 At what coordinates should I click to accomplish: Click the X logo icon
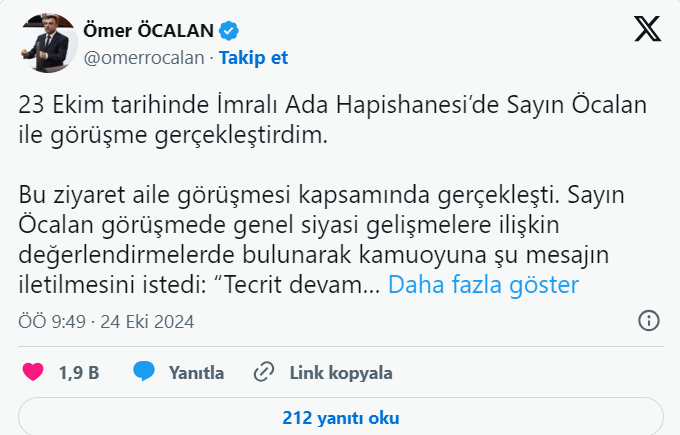point(647,31)
